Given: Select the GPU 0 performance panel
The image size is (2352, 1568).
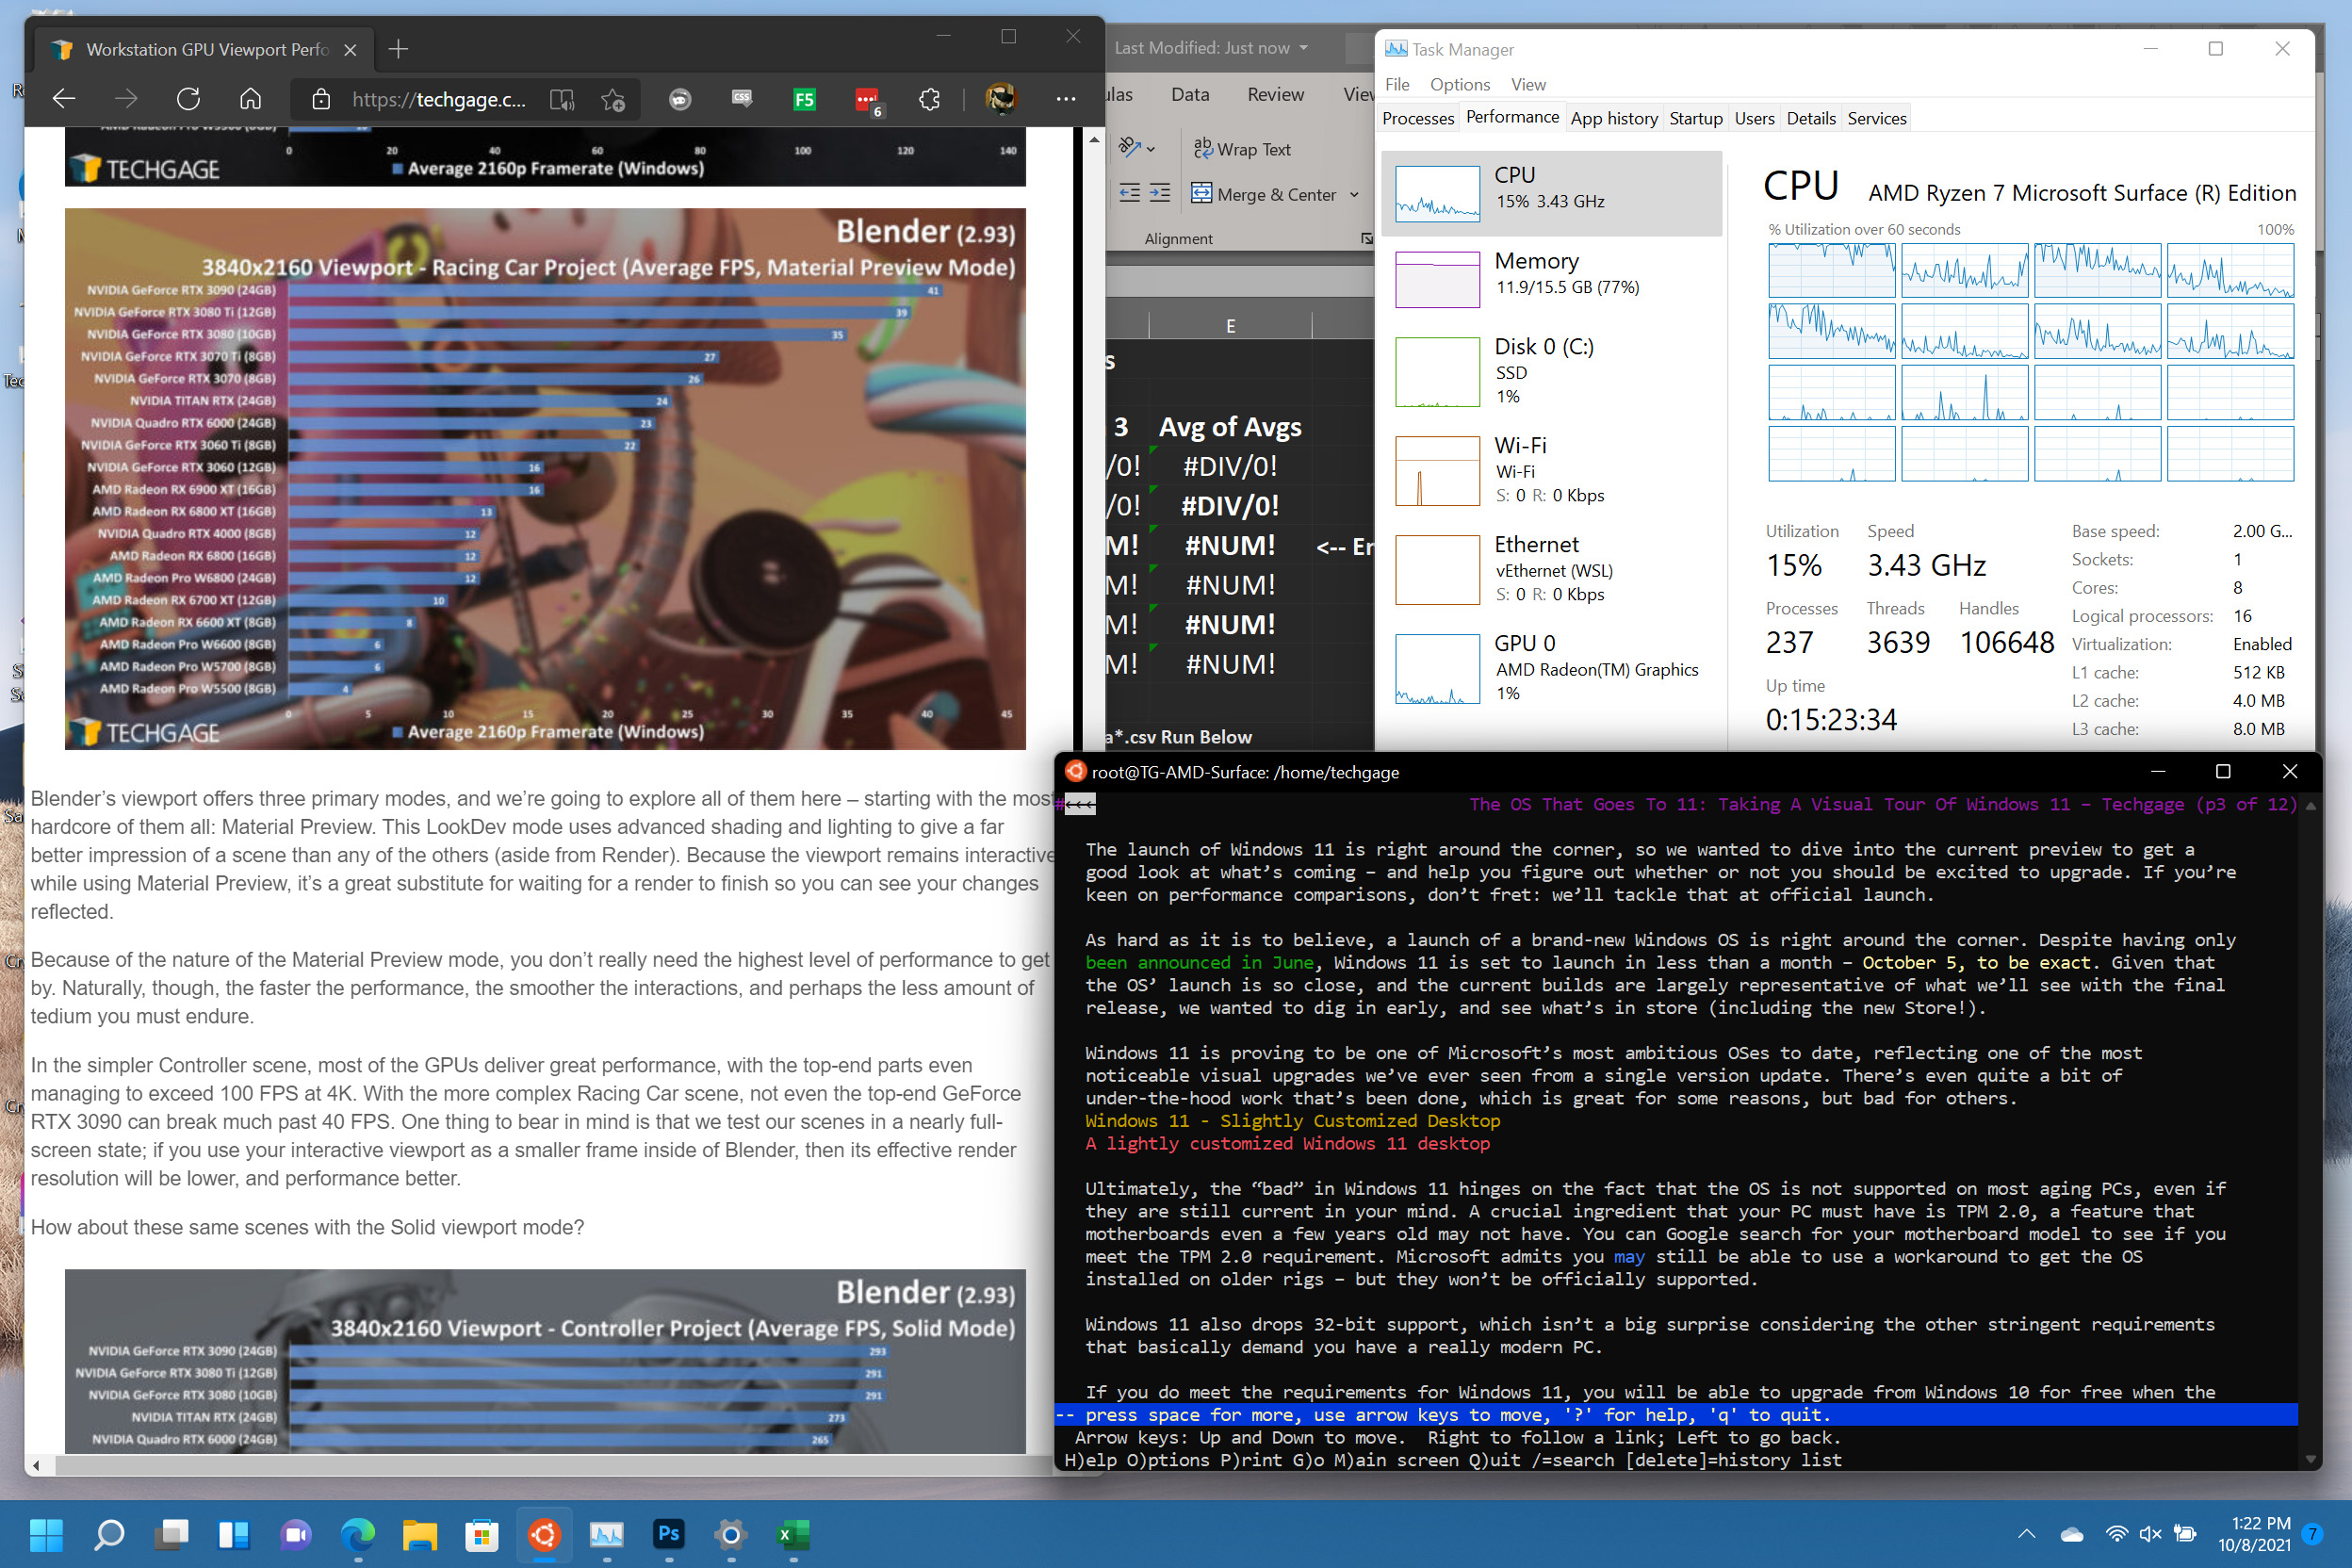Looking at the screenshot, I should [1551, 668].
